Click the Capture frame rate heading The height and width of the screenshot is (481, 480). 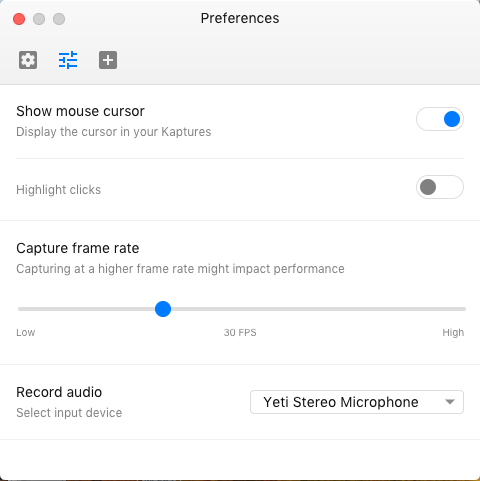click(x=78, y=248)
